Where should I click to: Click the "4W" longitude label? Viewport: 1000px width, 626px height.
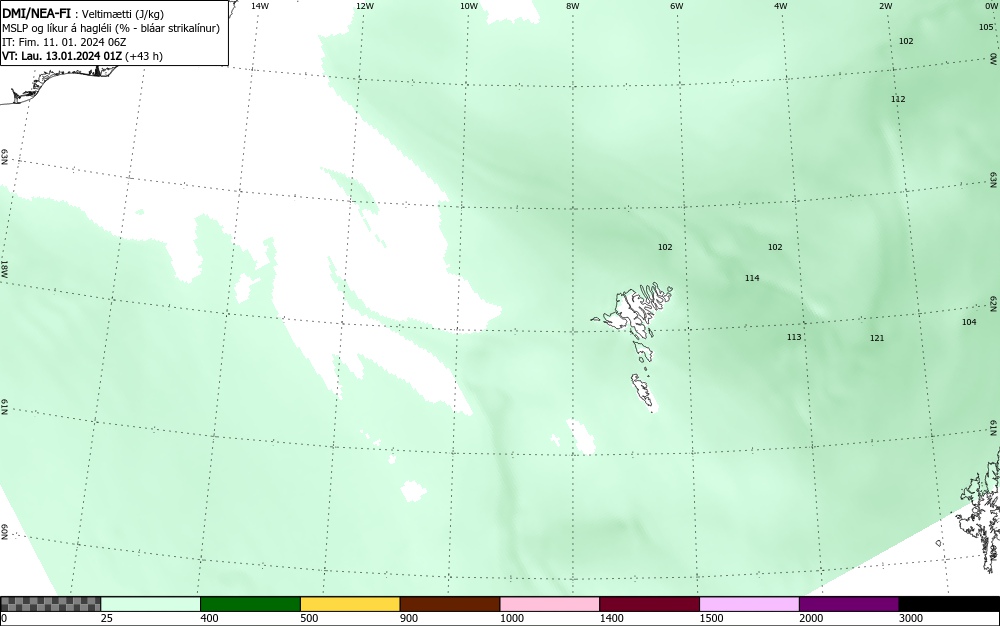pyautogui.click(x=781, y=6)
